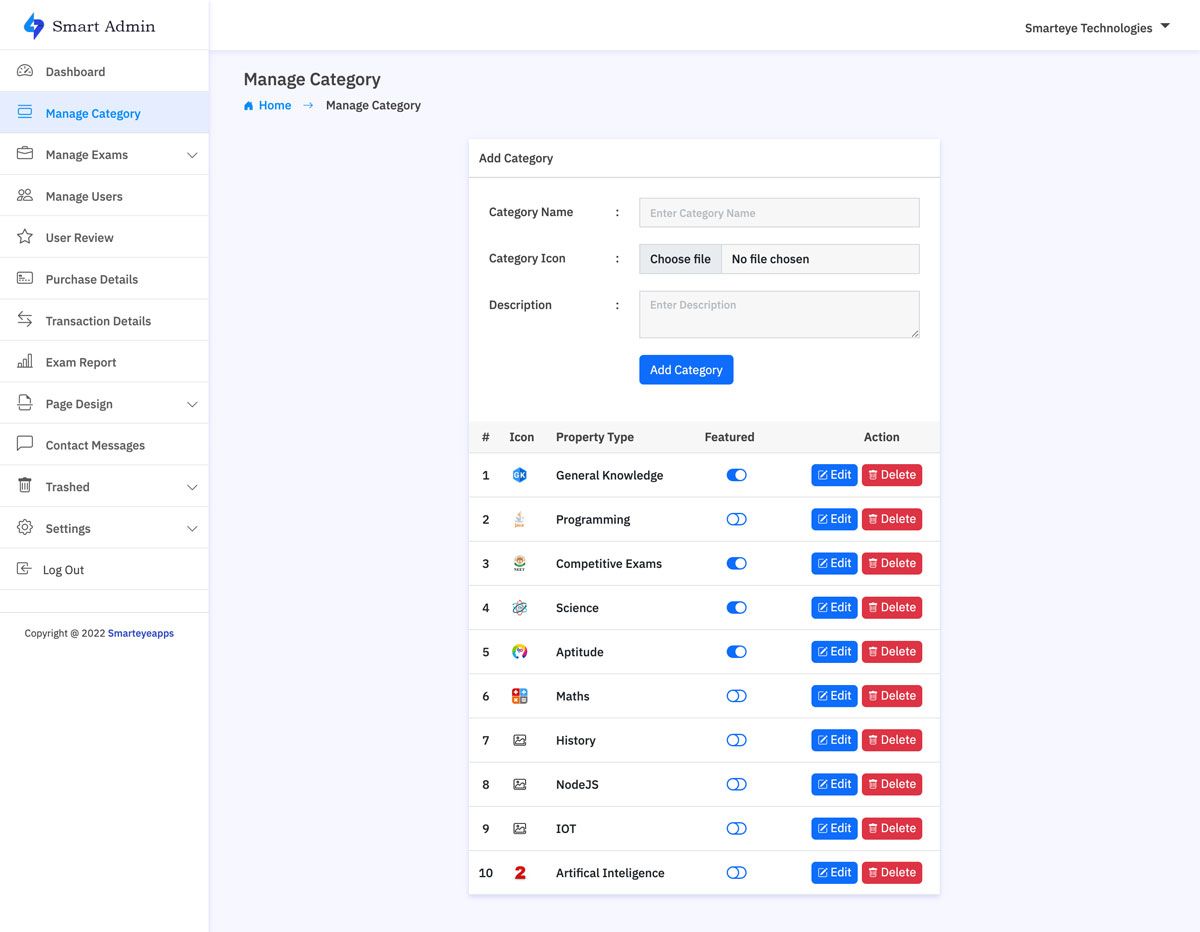The image size is (1200, 932).
Task: Click the Dashboard speedometer icon
Action: pyautogui.click(x=25, y=71)
